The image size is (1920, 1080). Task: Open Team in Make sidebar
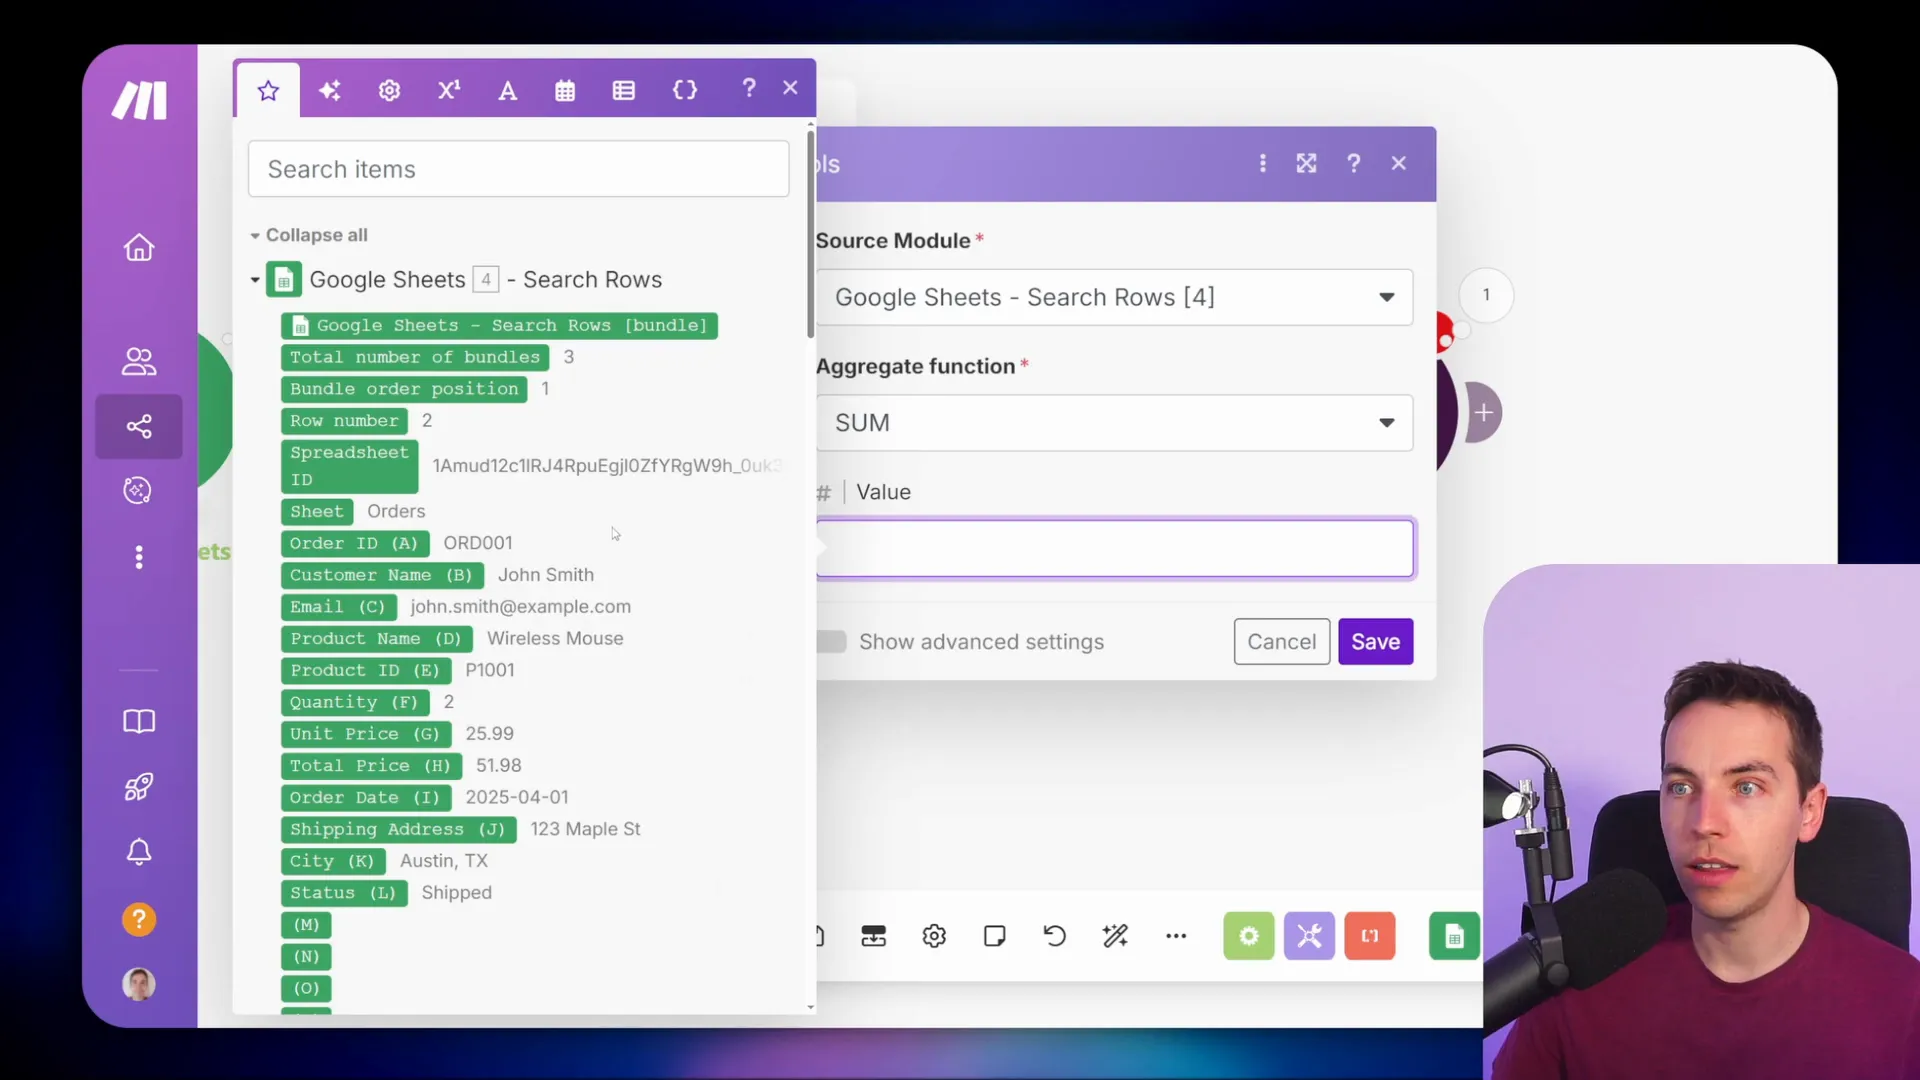[x=139, y=361]
